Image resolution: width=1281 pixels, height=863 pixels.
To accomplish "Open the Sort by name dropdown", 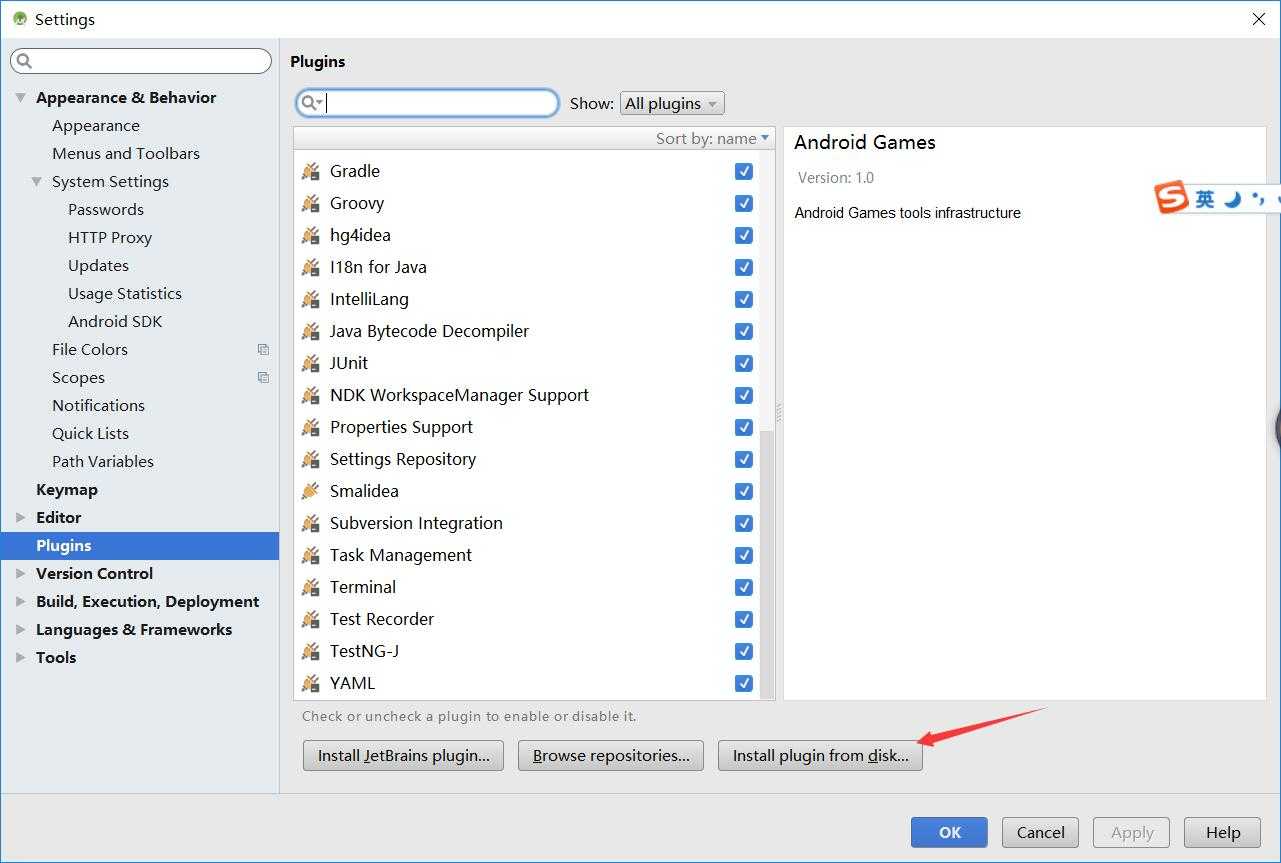I will tap(713, 138).
